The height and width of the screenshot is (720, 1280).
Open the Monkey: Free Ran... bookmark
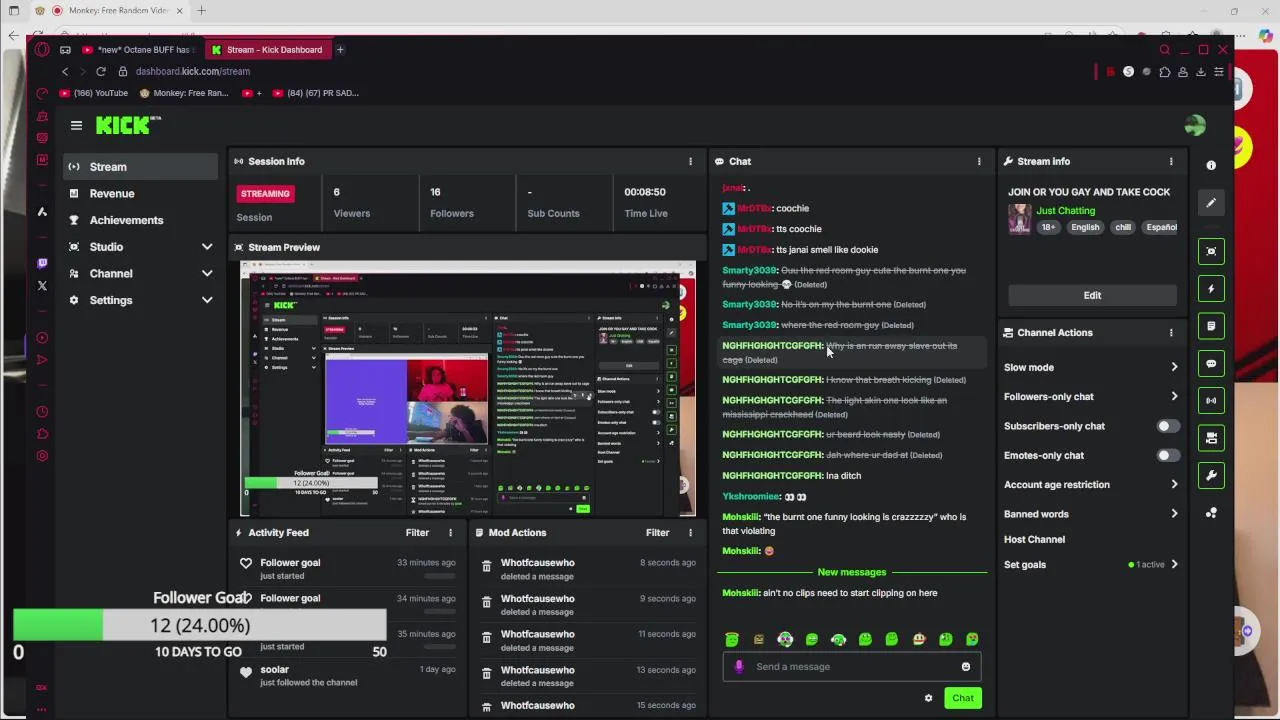184,93
